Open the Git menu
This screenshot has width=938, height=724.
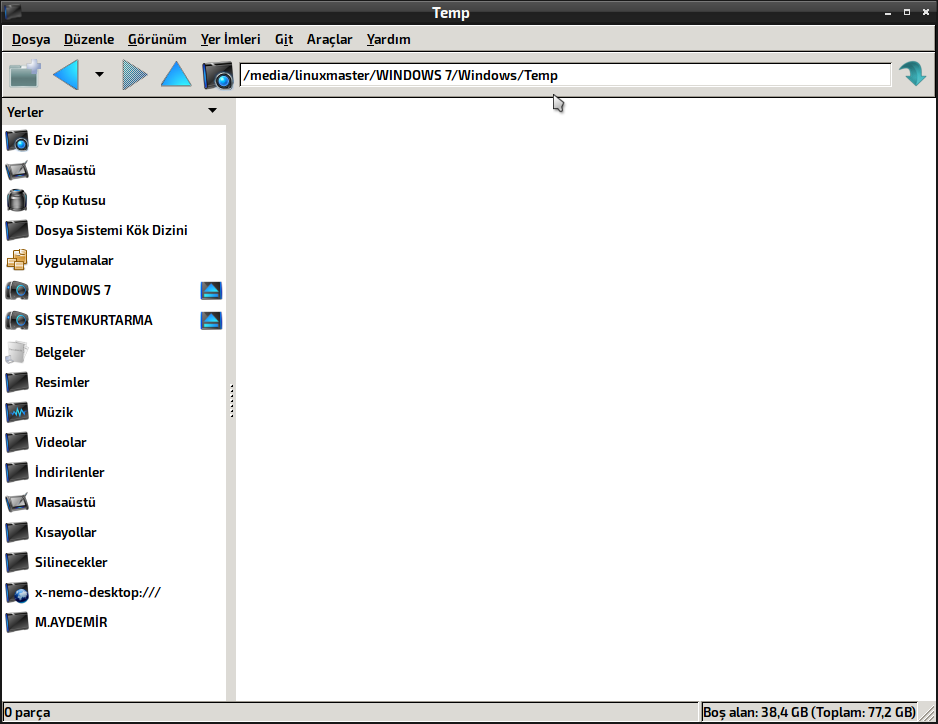click(284, 39)
